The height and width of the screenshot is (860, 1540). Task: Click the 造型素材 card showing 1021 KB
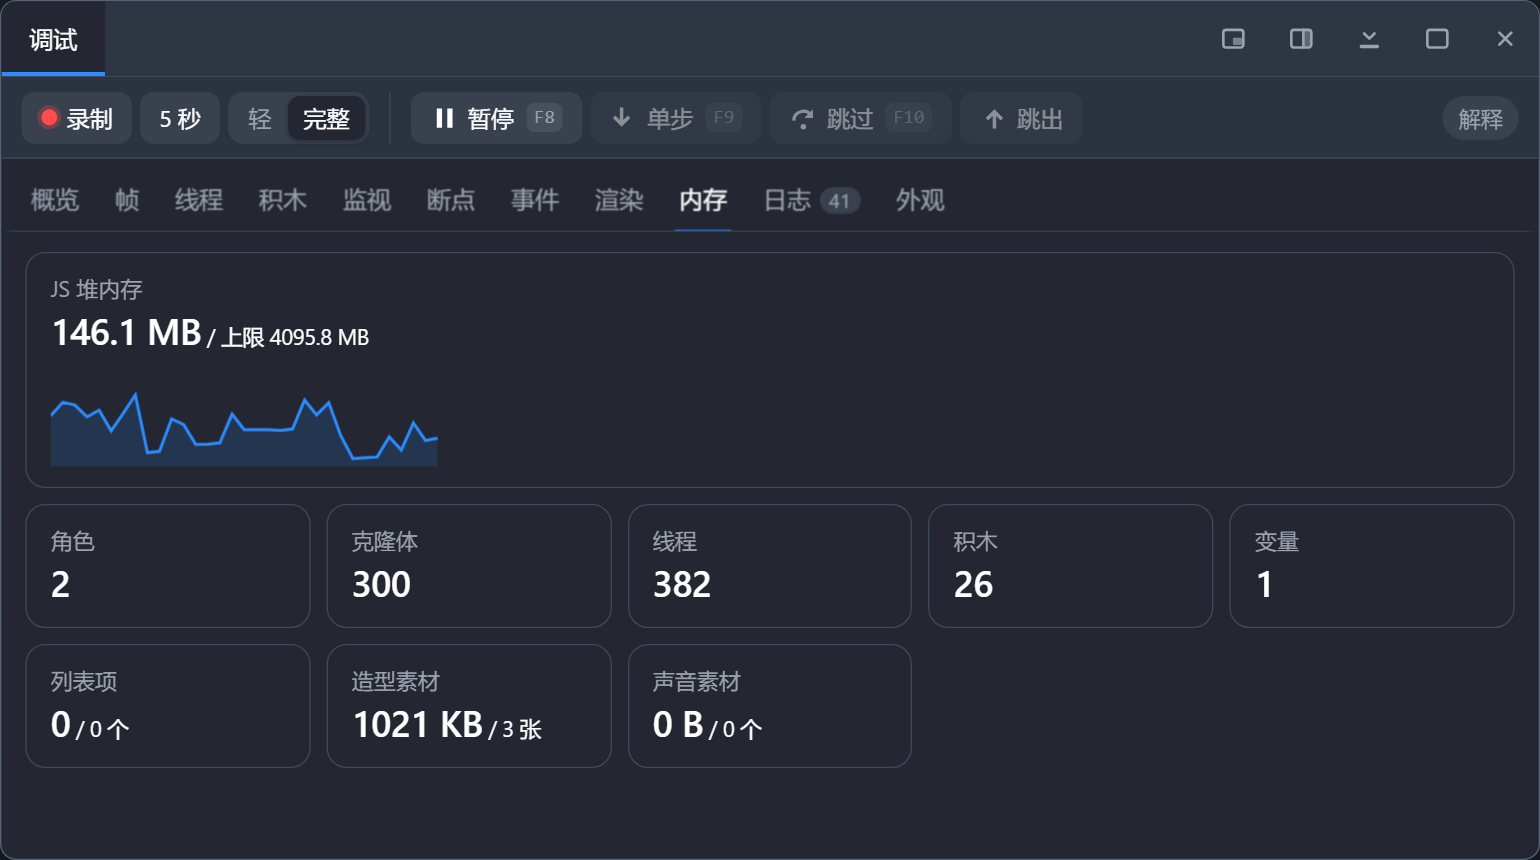pyautogui.click(x=469, y=706)
